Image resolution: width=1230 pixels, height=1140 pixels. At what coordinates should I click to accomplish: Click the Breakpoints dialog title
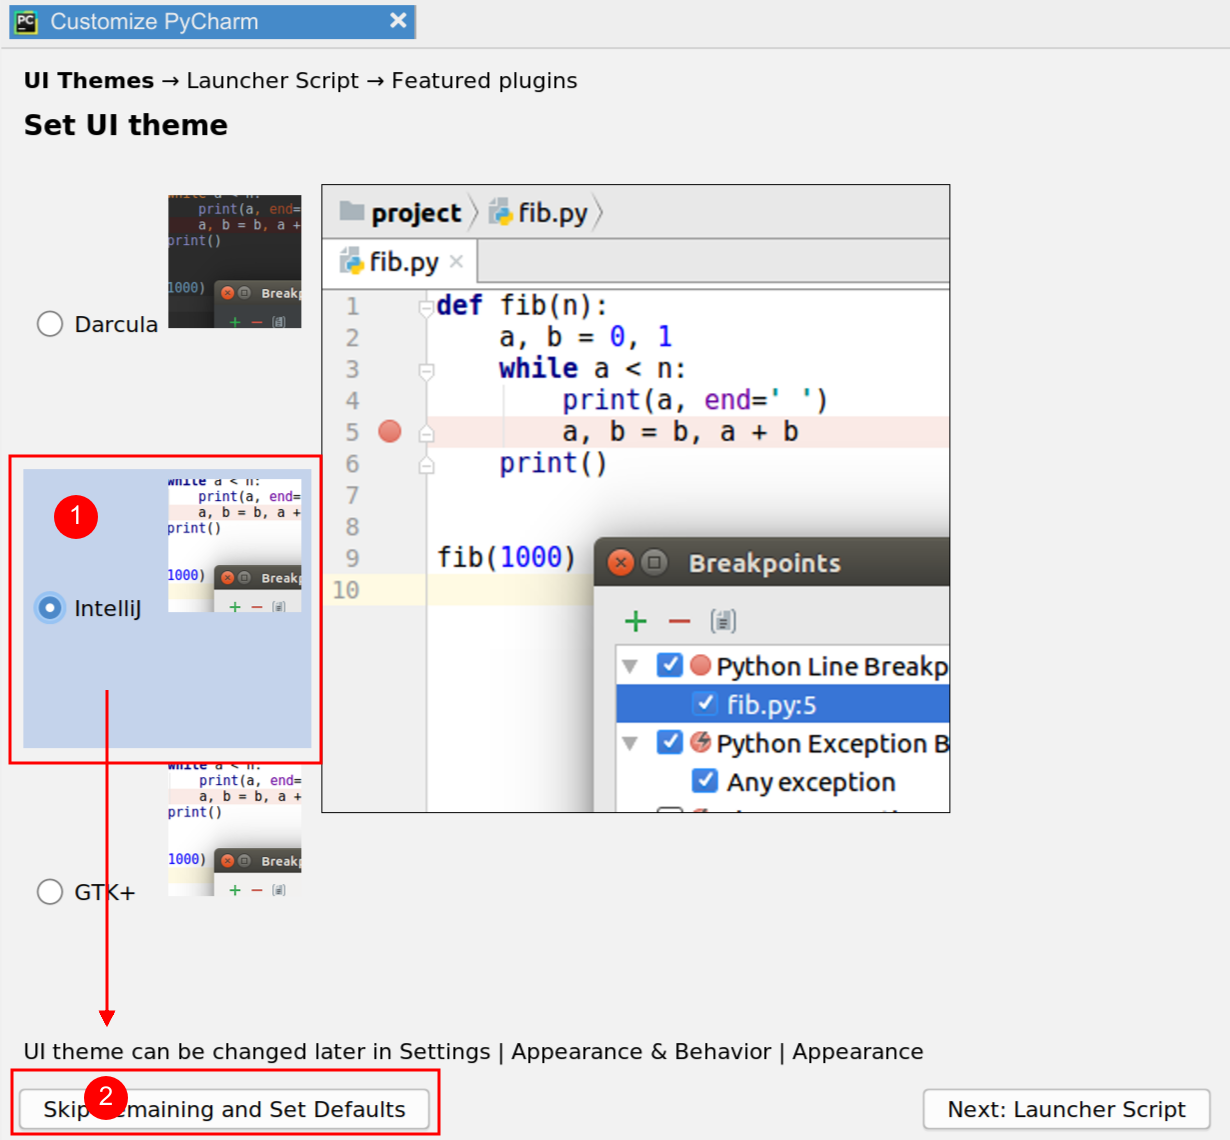(x=765, y=563)
